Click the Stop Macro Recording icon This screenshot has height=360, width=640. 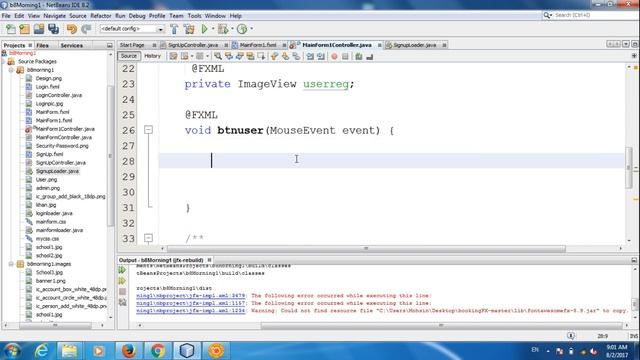[345, 56]
